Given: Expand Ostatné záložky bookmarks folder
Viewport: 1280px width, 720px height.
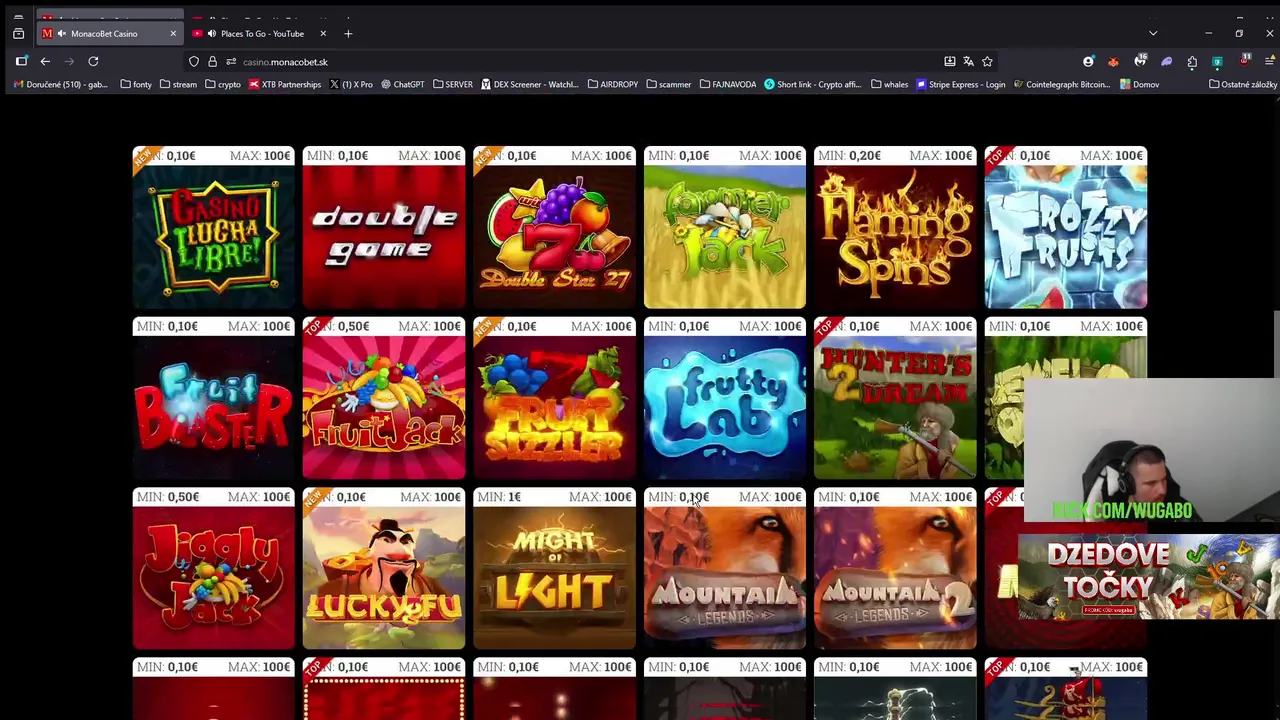Looking at the screenshot, I should pyautogui.click(x=1243, y=85).
